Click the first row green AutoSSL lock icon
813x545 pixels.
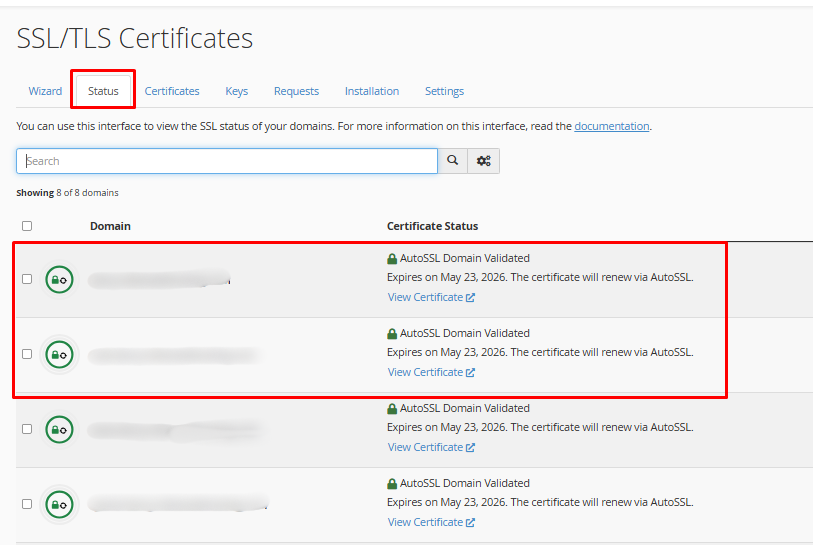[x=60, y=280]
